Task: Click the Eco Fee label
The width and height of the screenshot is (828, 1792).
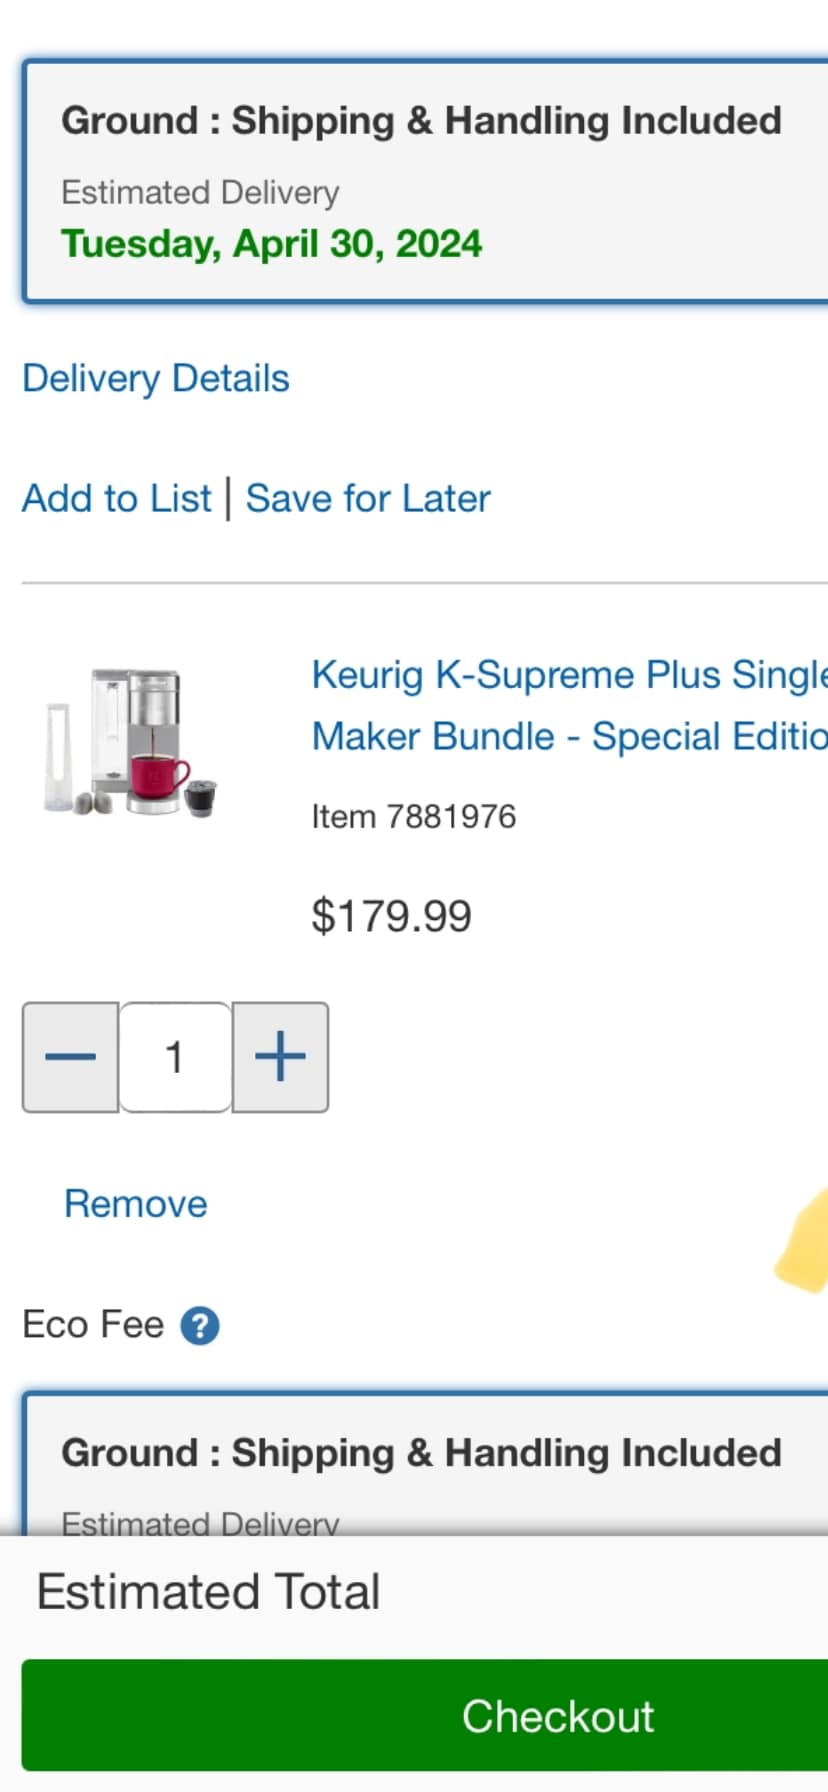Action: click(93, 1325)
